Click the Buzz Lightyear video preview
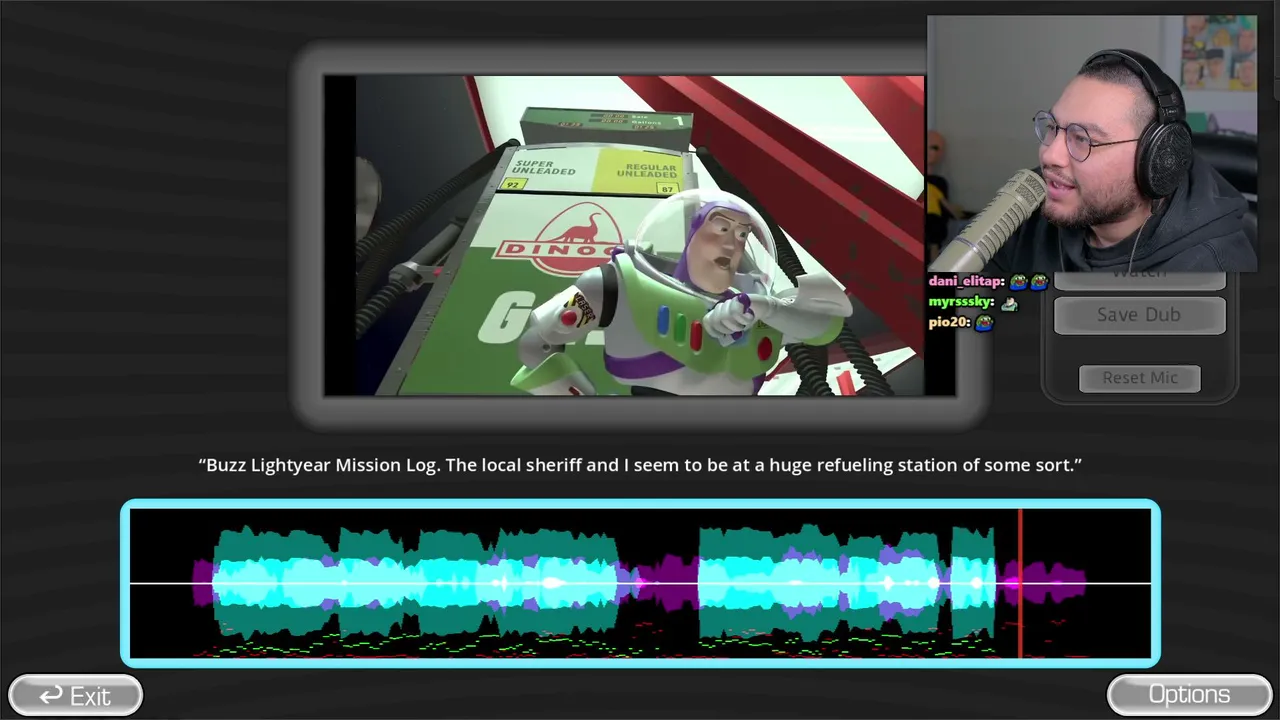Image resolution: width=1280 pixels, height=720 pixels. point(640,235)
